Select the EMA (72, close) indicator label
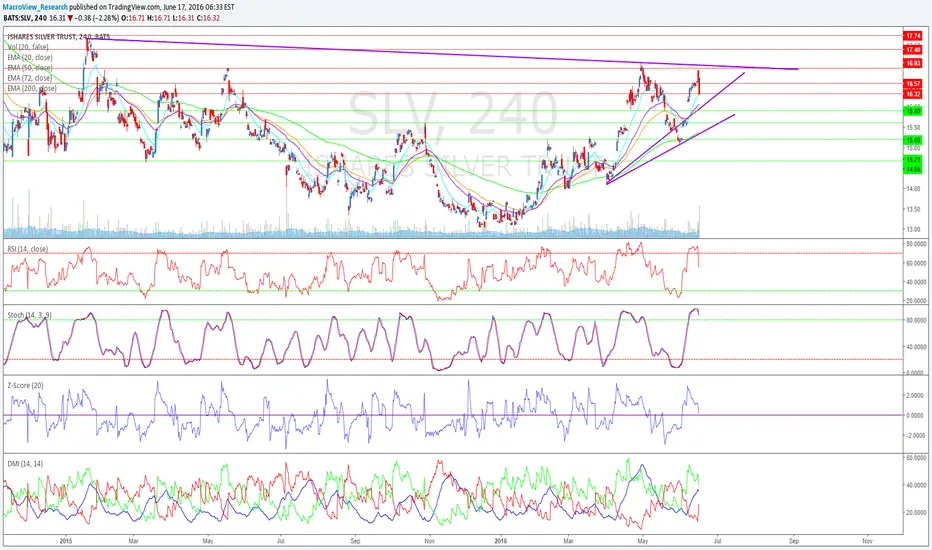This screenshot has width=932, height=550. [30, 78]
